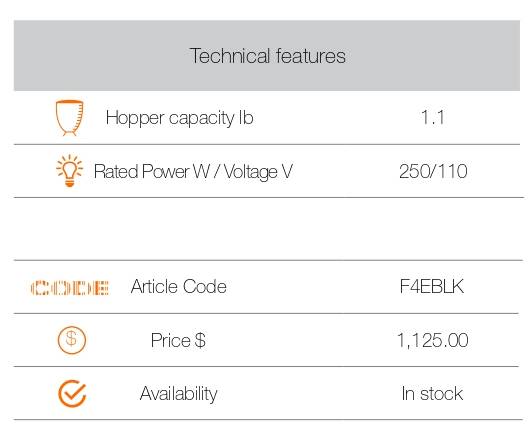
Task: Click the hopper capacity cup icon
Action: click(x=69, y=118)
